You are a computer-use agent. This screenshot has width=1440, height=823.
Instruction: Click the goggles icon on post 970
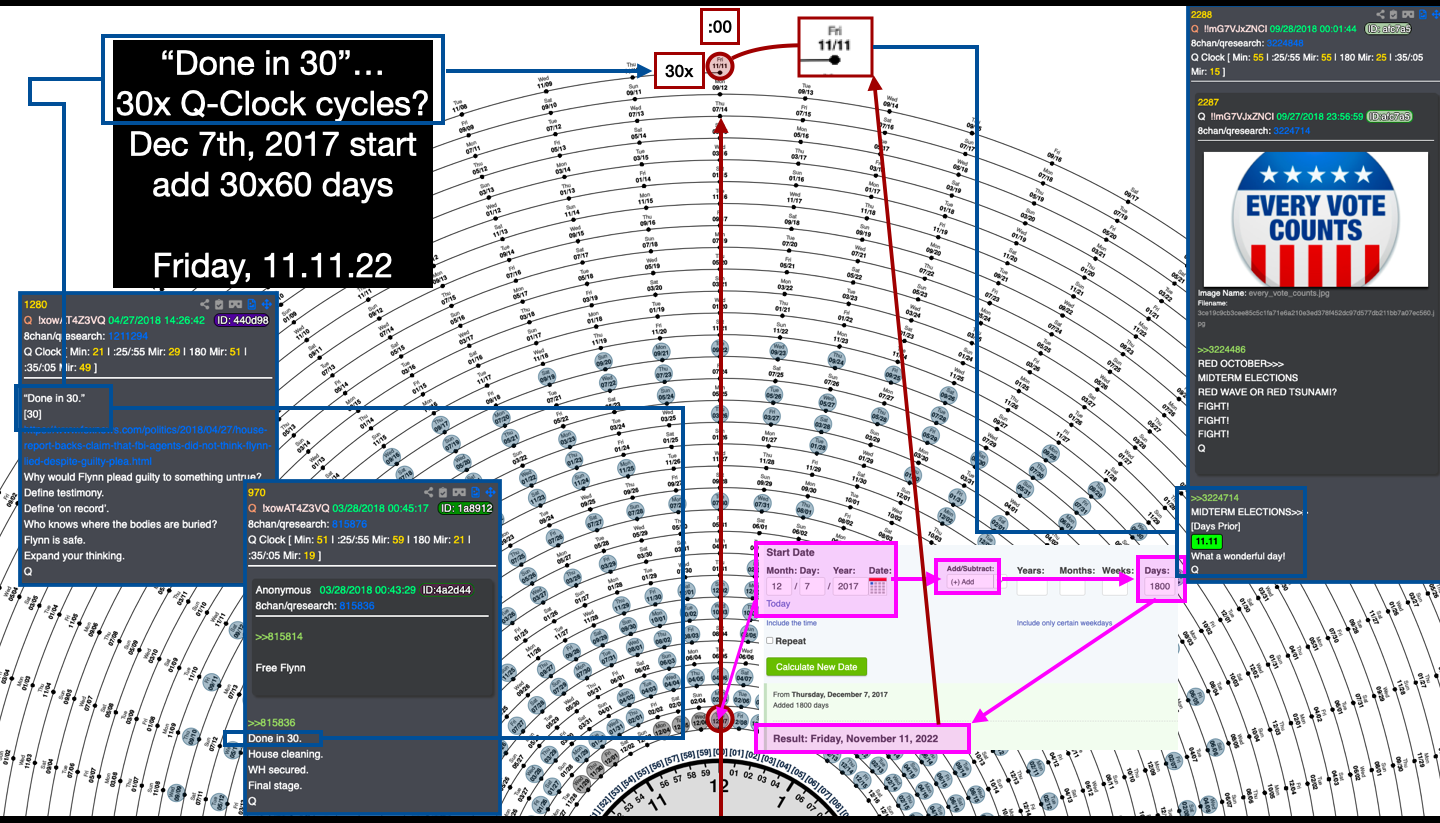(459, 492)
